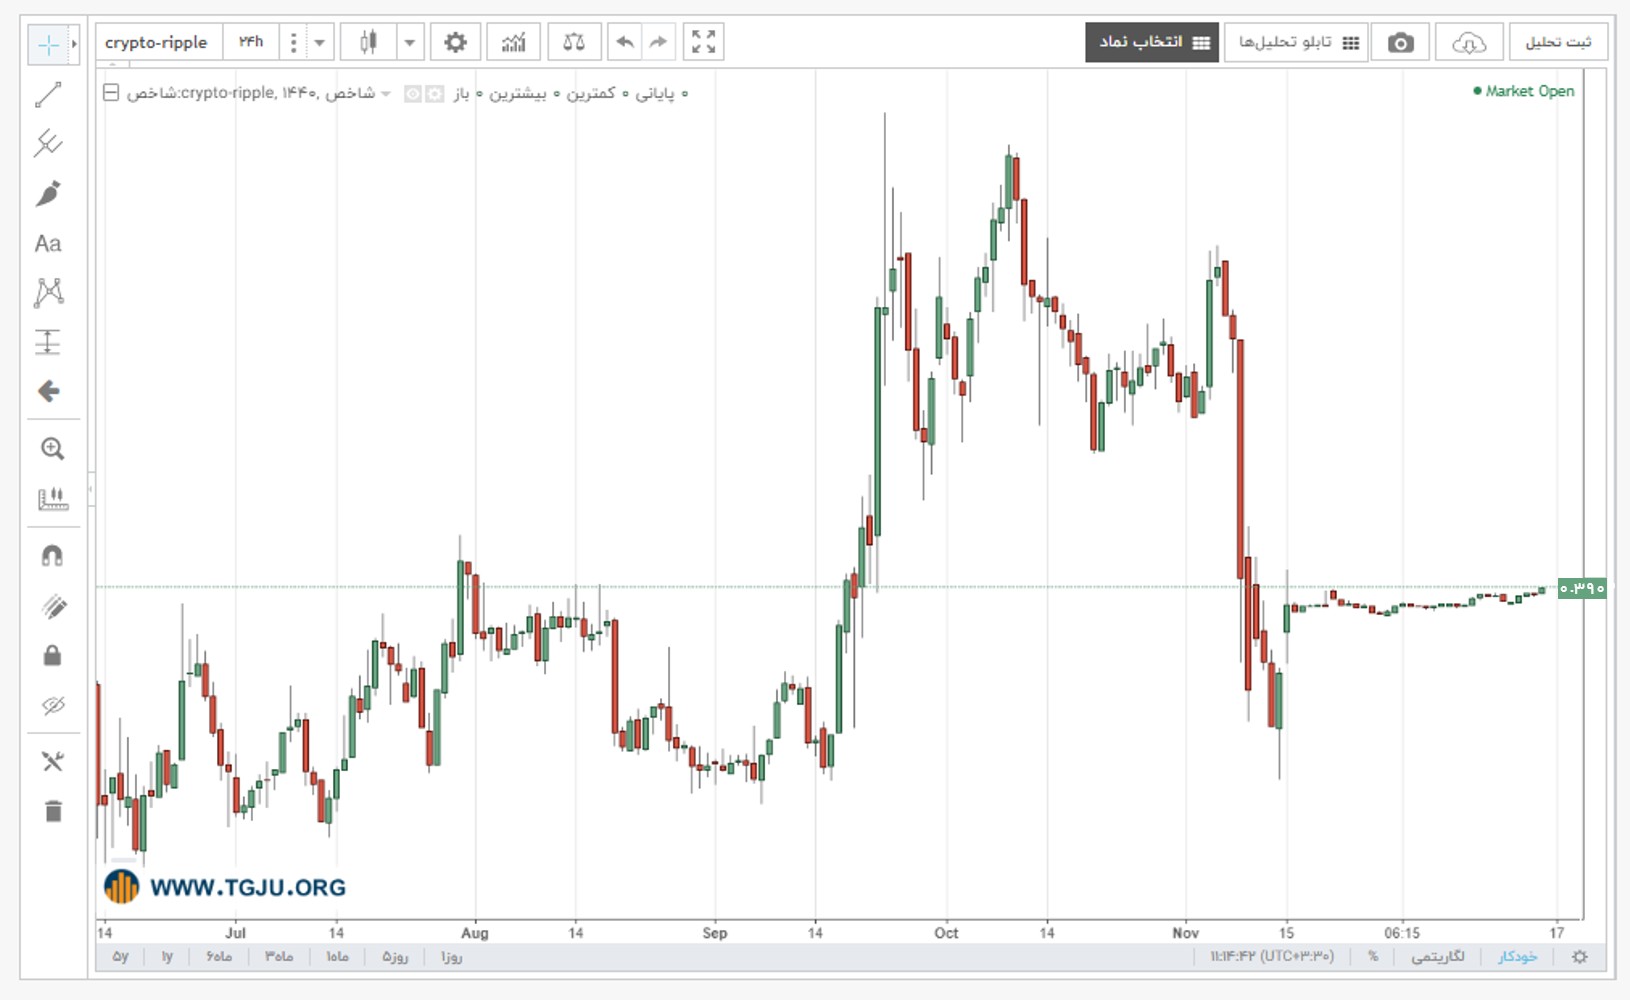
Task: Select the brush drawing tool
Action: click(48, 193)
